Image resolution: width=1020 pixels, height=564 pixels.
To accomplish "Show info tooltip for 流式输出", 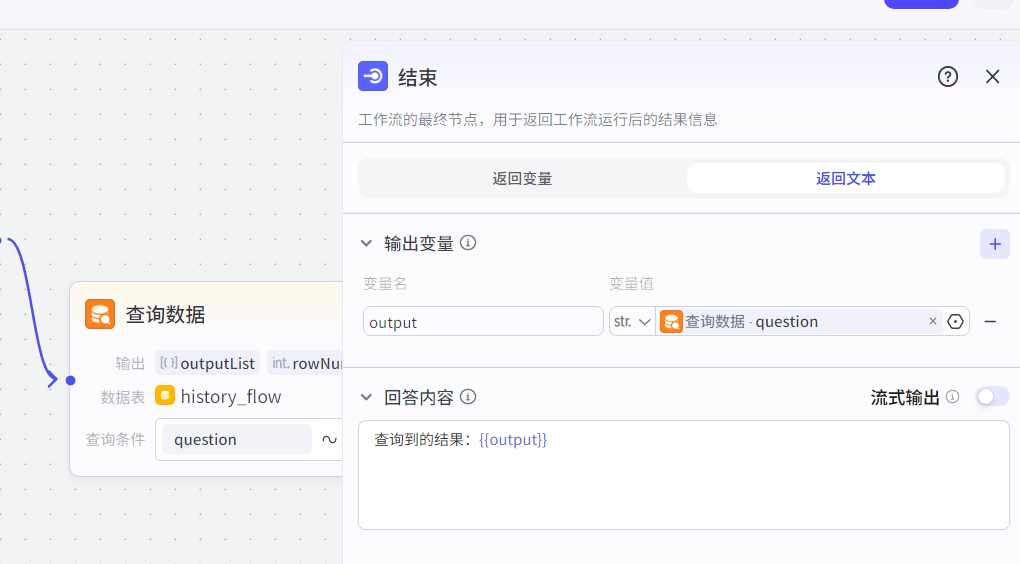I will pyautogui.click(x=952, y=397).
